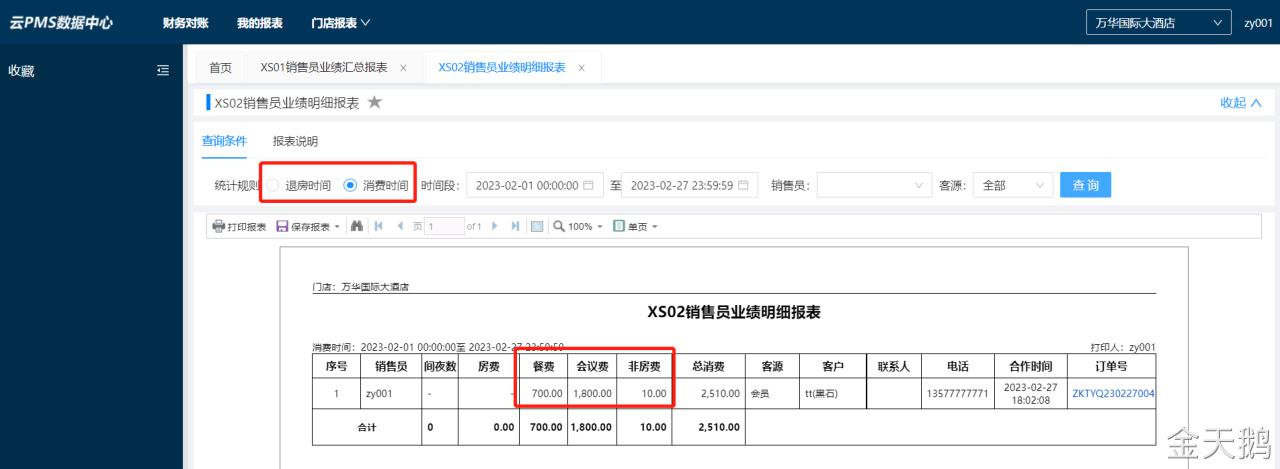Click the 总消费 column header
The width and height of the screenshot is (1280, 469).
[x=708, y=366]
